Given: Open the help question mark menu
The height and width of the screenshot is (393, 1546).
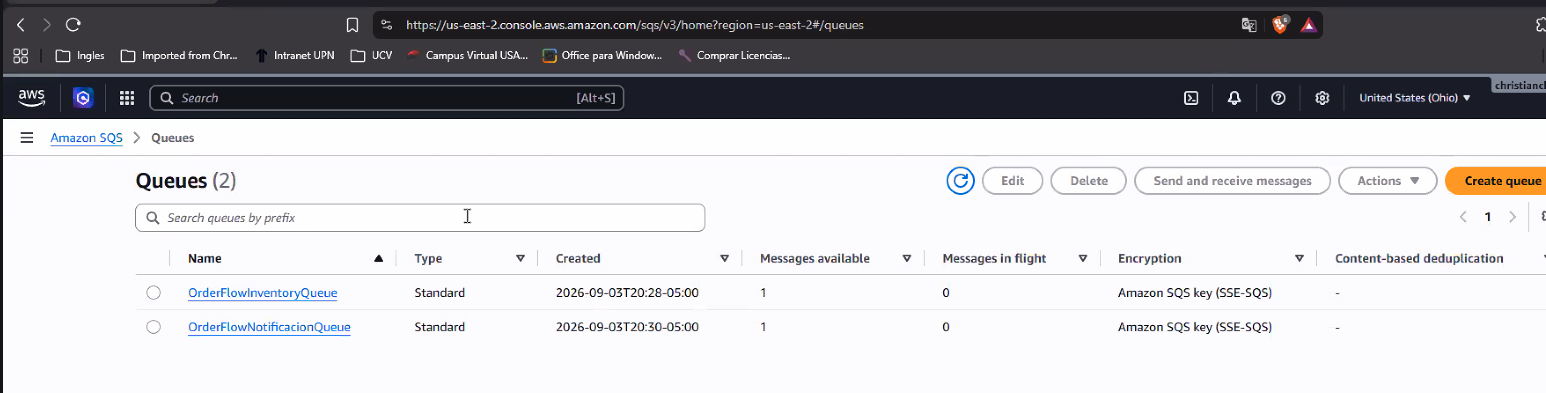Looking at the screenshot, I should (1278, 98).
